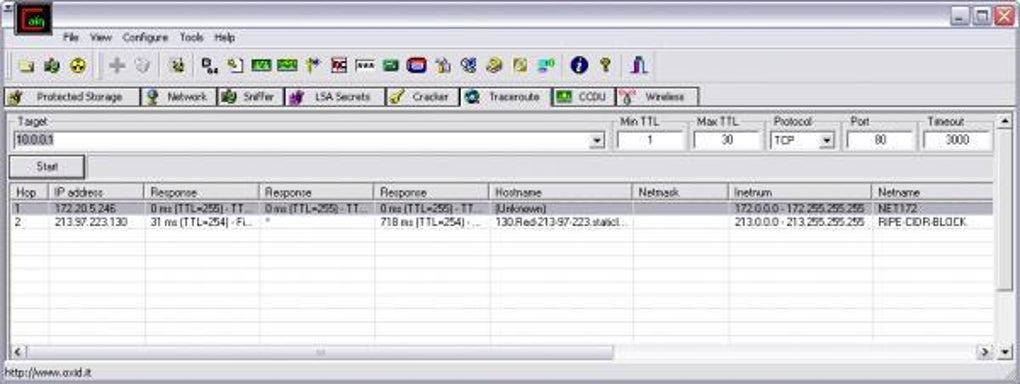Click the horizontal scrollbar right arrow
Image resolution: width=1020 pixels, height=384 pixels.
986,352
